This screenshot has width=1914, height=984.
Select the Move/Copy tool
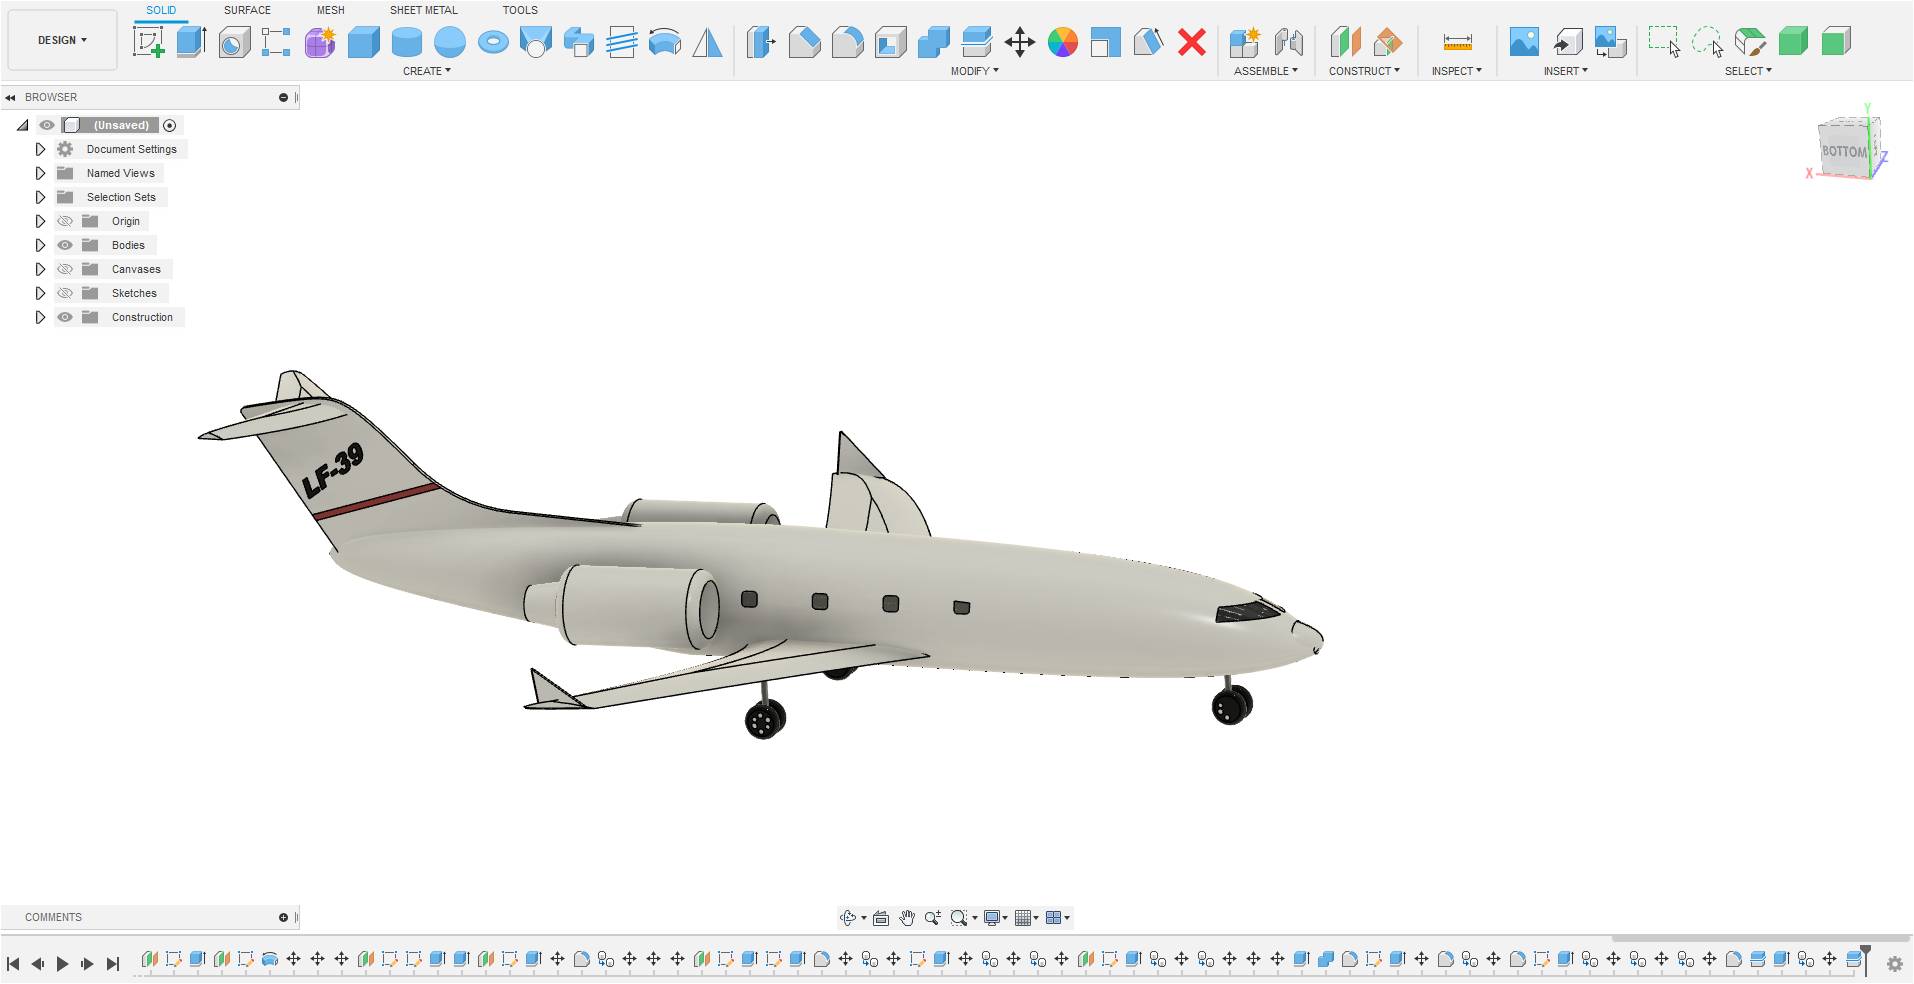[1019, 42]
